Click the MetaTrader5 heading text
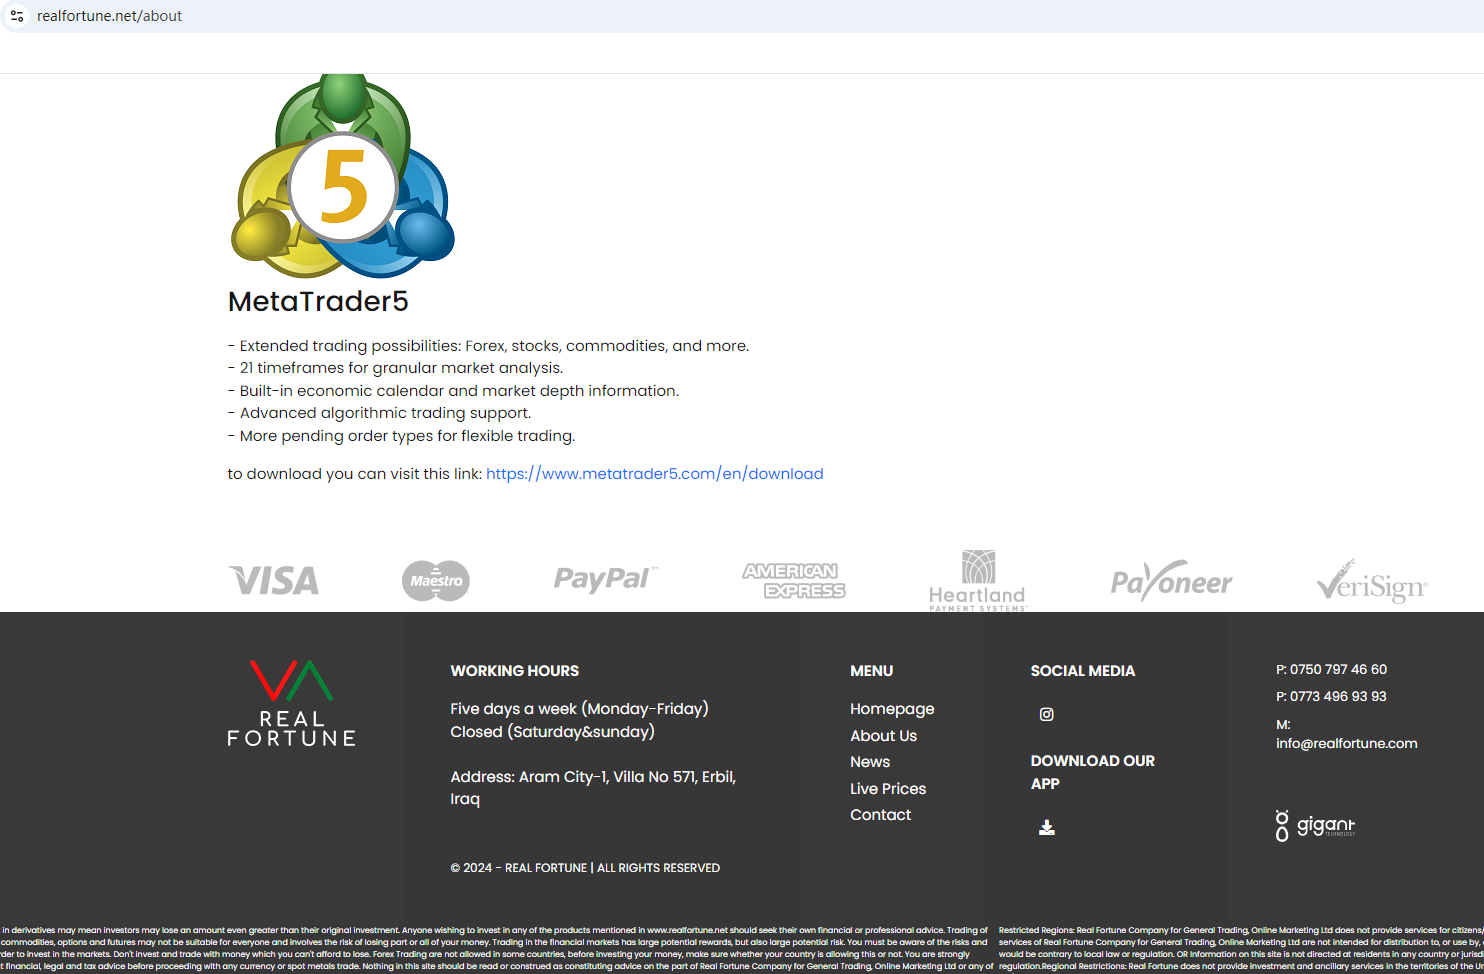 [x=318, y=301]
